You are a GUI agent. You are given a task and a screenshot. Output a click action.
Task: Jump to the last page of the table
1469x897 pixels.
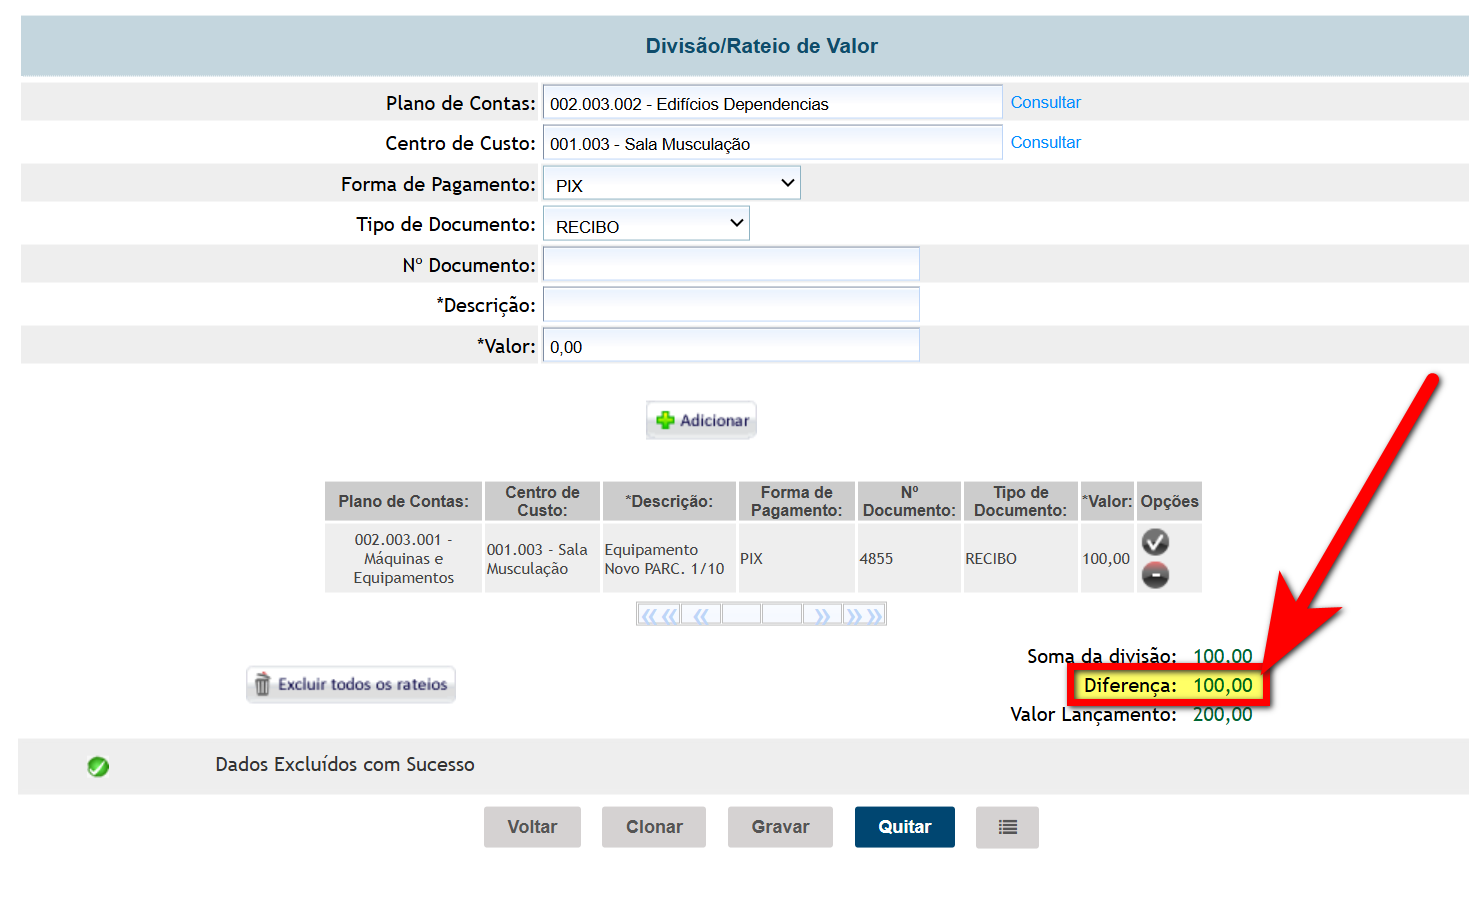tap(864, 615)
